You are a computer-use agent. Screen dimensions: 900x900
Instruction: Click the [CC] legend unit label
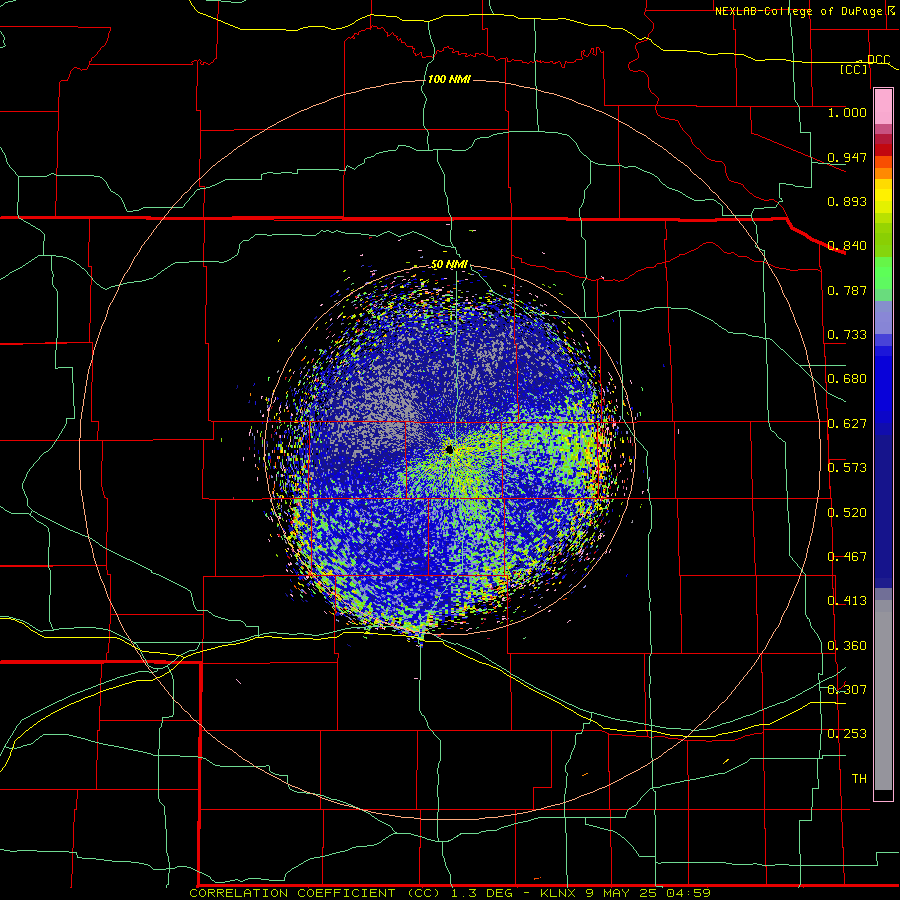854,69
